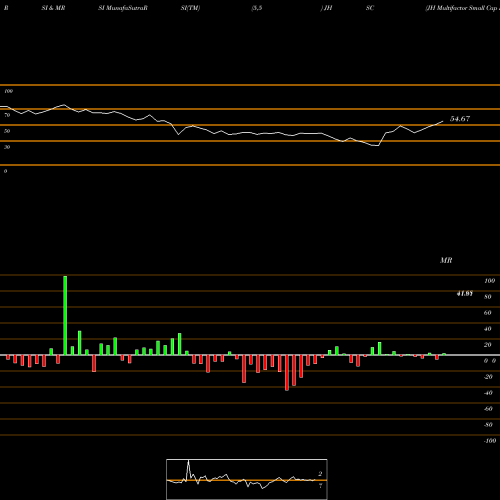Click the 60 label on MR axis
This screenshot has width=500, height=500.
[488, 313]
